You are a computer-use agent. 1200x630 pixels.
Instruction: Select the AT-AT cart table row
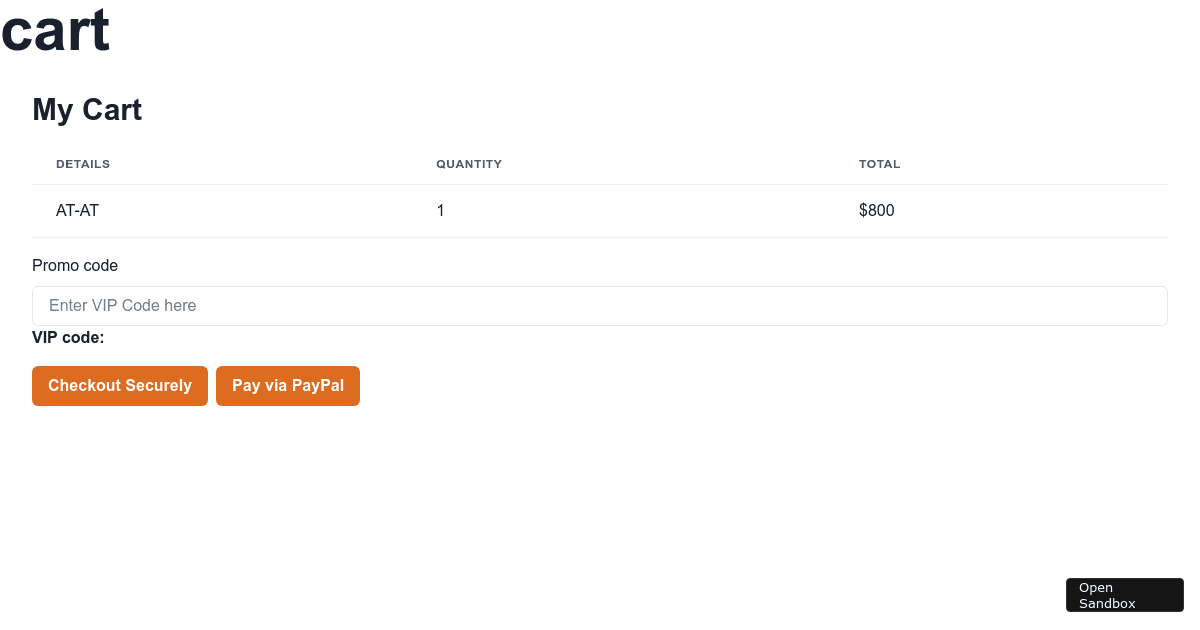pyautogui.click(x=600, y=211)
